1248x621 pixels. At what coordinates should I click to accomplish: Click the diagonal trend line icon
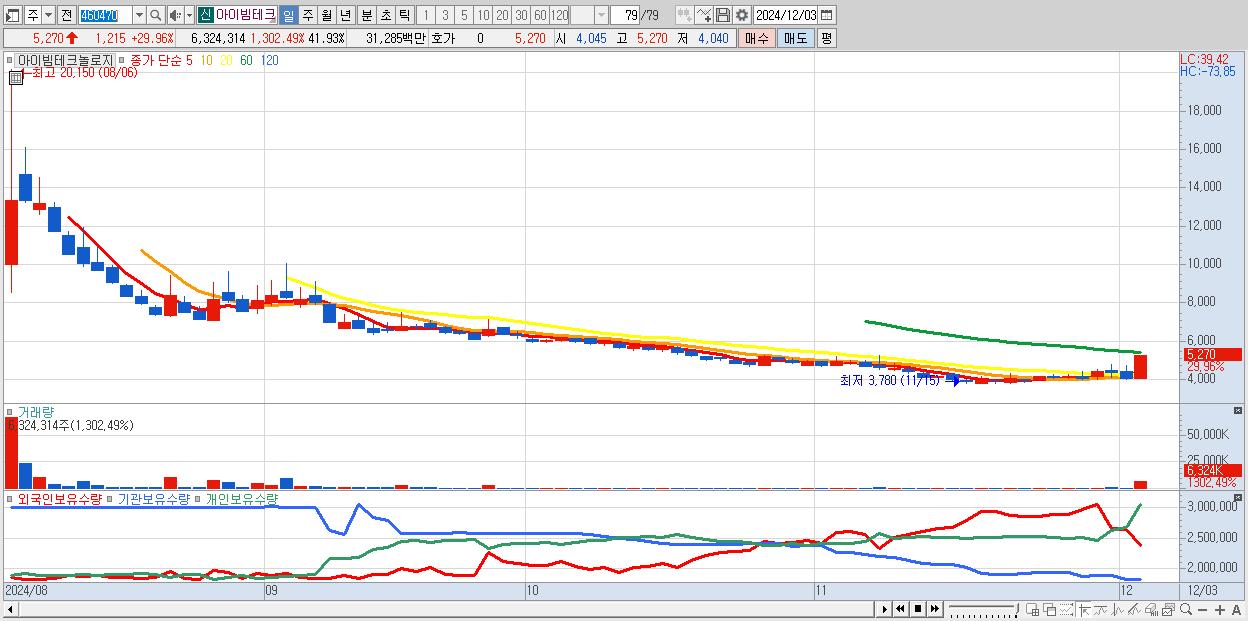coord(1134,610)
